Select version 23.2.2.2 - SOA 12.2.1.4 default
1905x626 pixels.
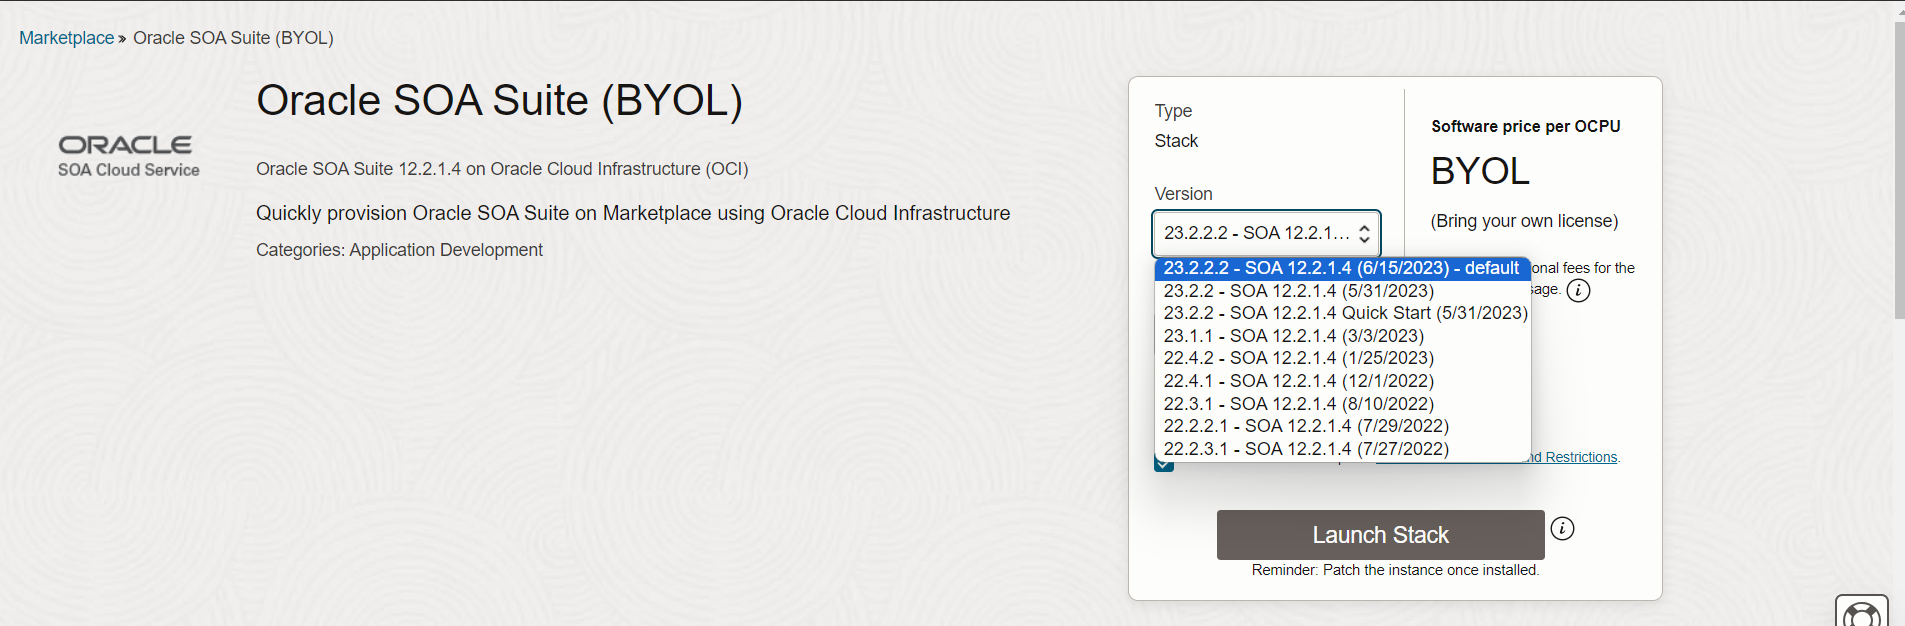pos(1342,268)
